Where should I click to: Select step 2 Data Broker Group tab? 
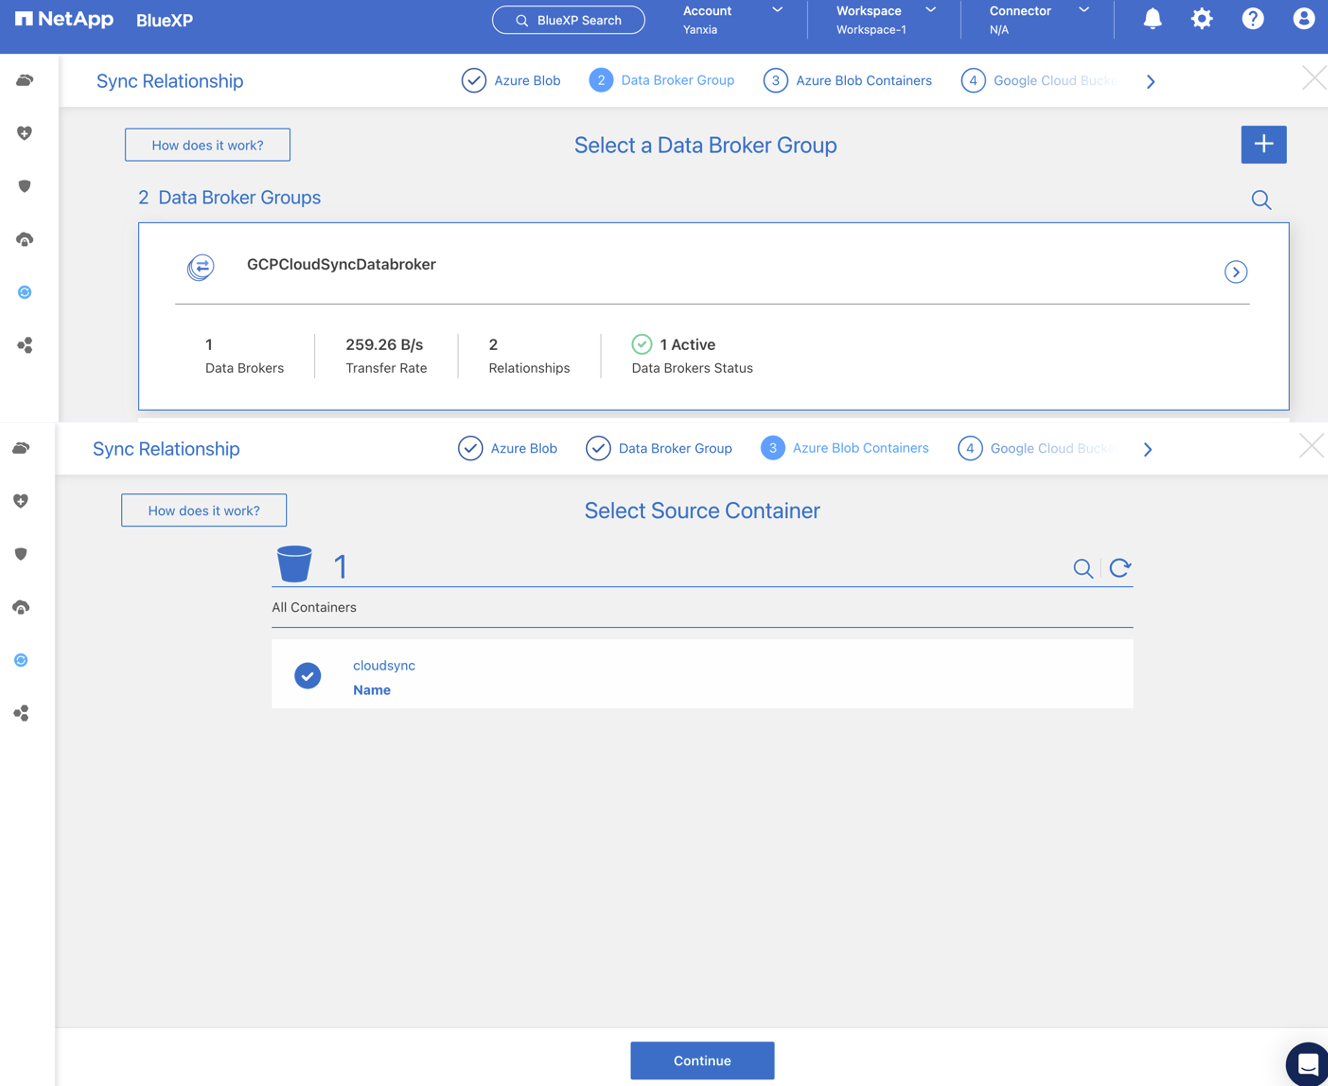pyautogui.click(x=662, y=80)
